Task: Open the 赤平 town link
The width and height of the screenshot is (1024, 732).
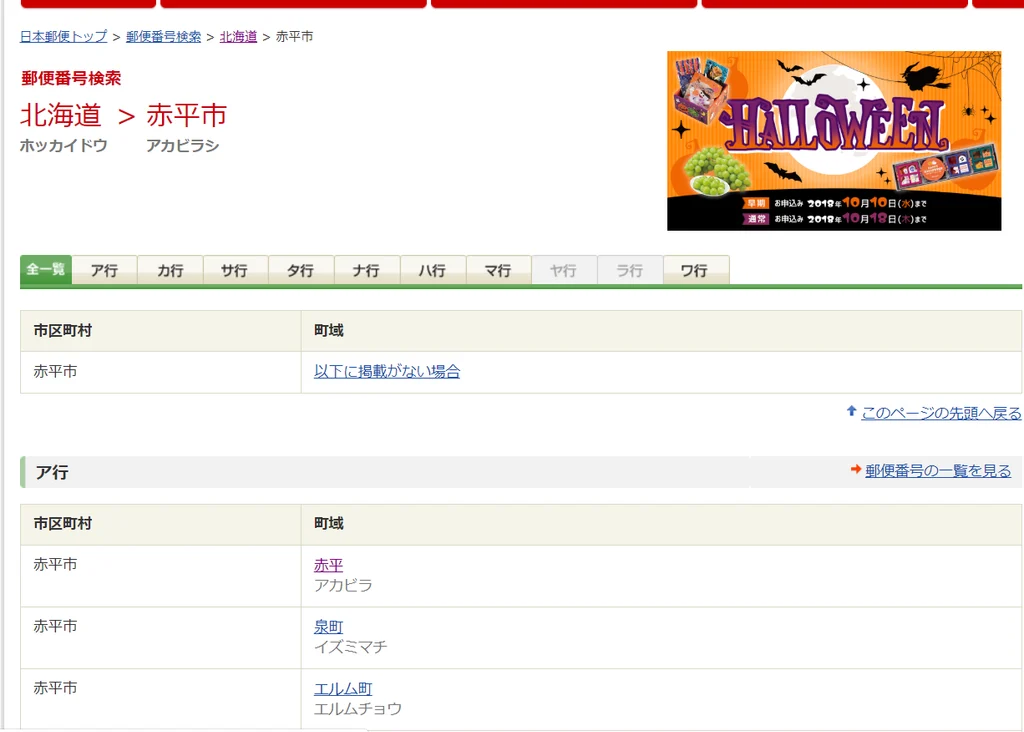Action: (x=328, y=565)
